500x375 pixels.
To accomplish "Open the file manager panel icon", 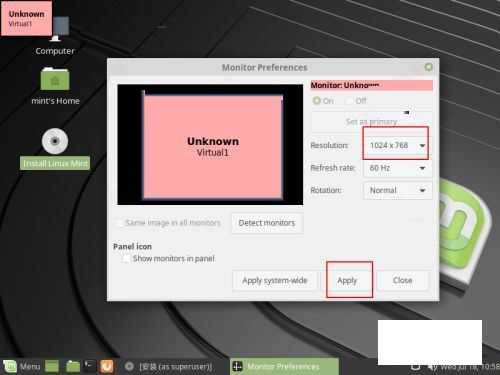I will [73, 367].
